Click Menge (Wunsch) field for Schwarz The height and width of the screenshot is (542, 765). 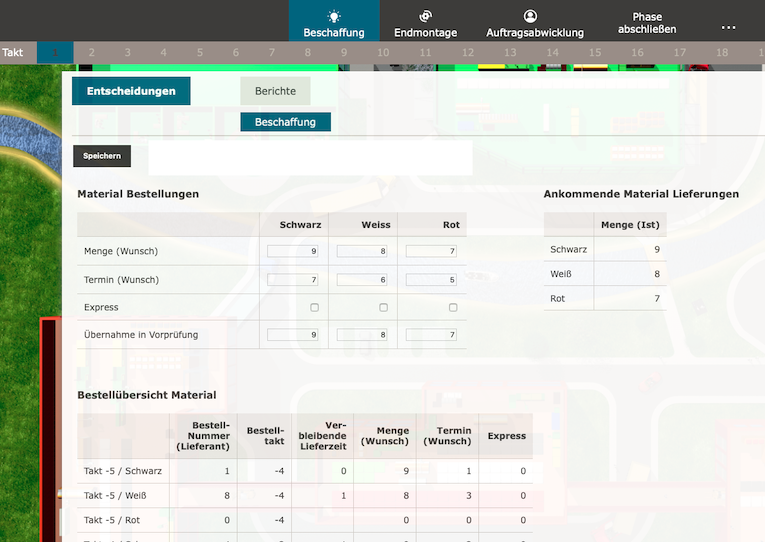(293, 251)
